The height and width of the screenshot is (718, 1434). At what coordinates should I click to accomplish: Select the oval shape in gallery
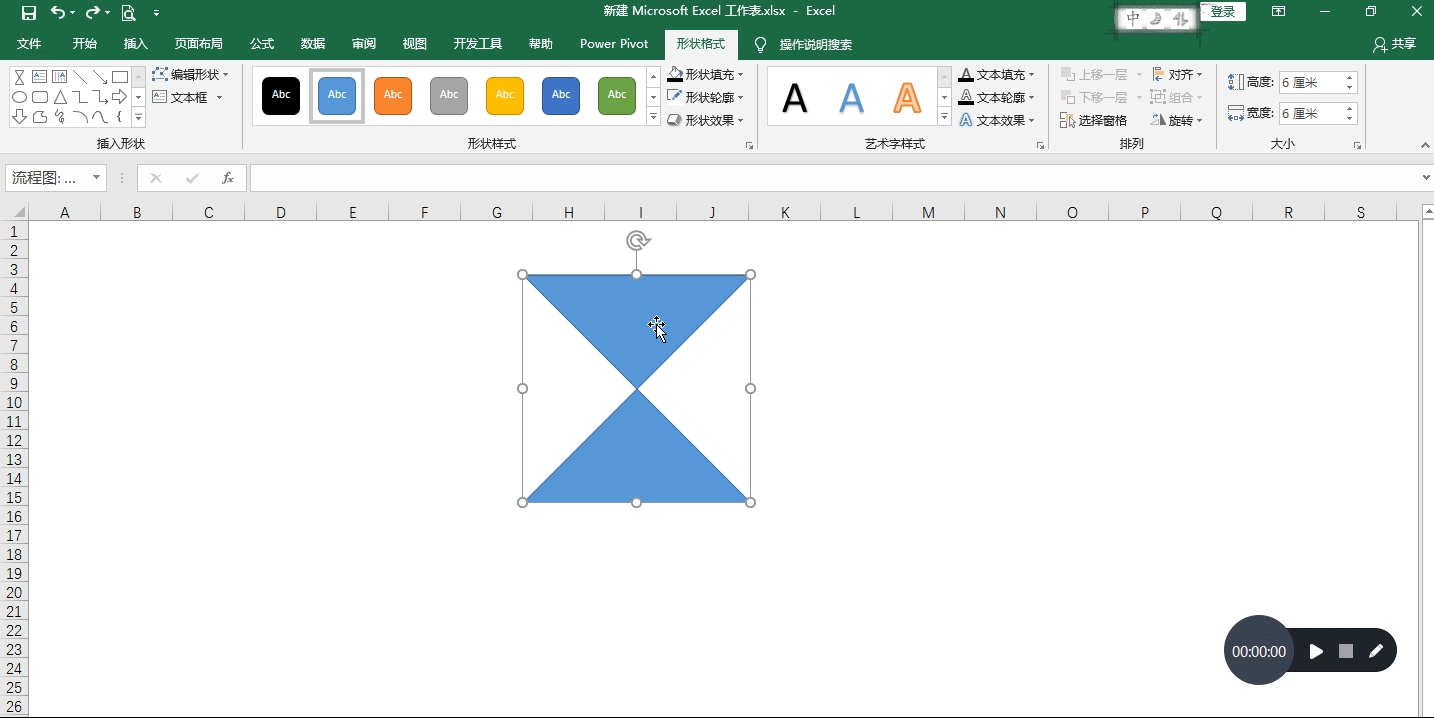[19, 97]
